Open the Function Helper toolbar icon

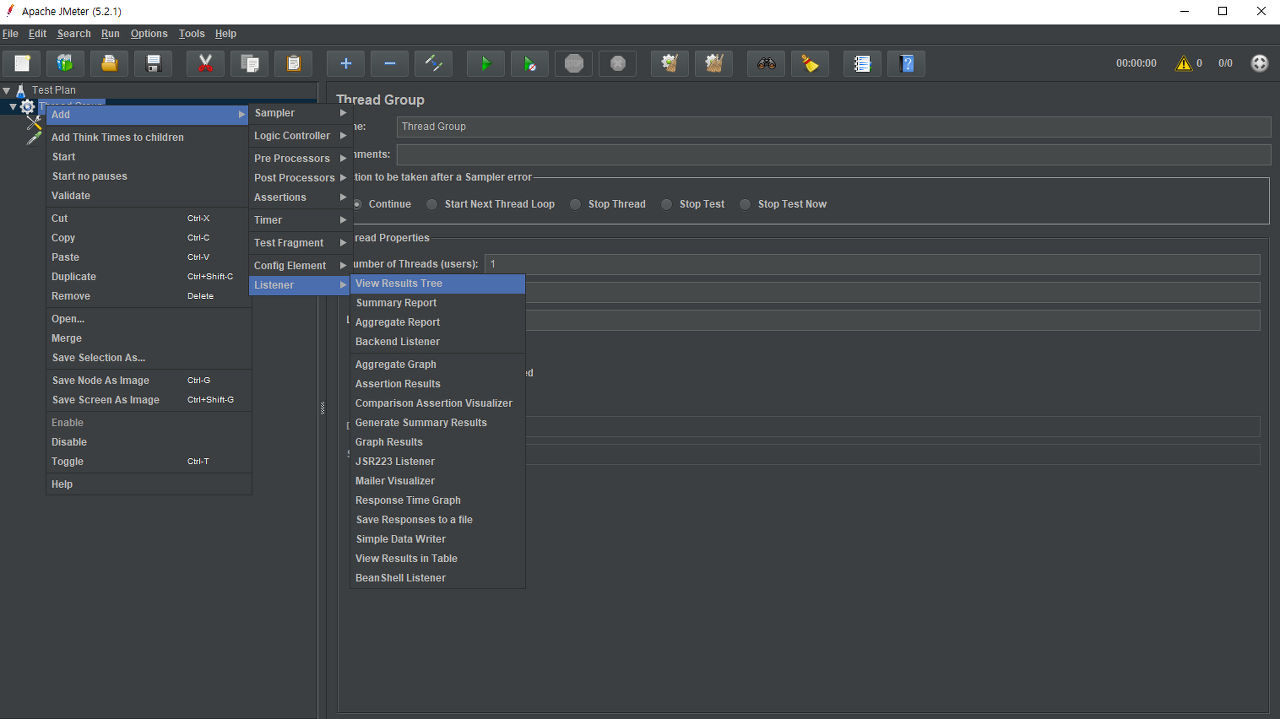(x=862, y=64)
